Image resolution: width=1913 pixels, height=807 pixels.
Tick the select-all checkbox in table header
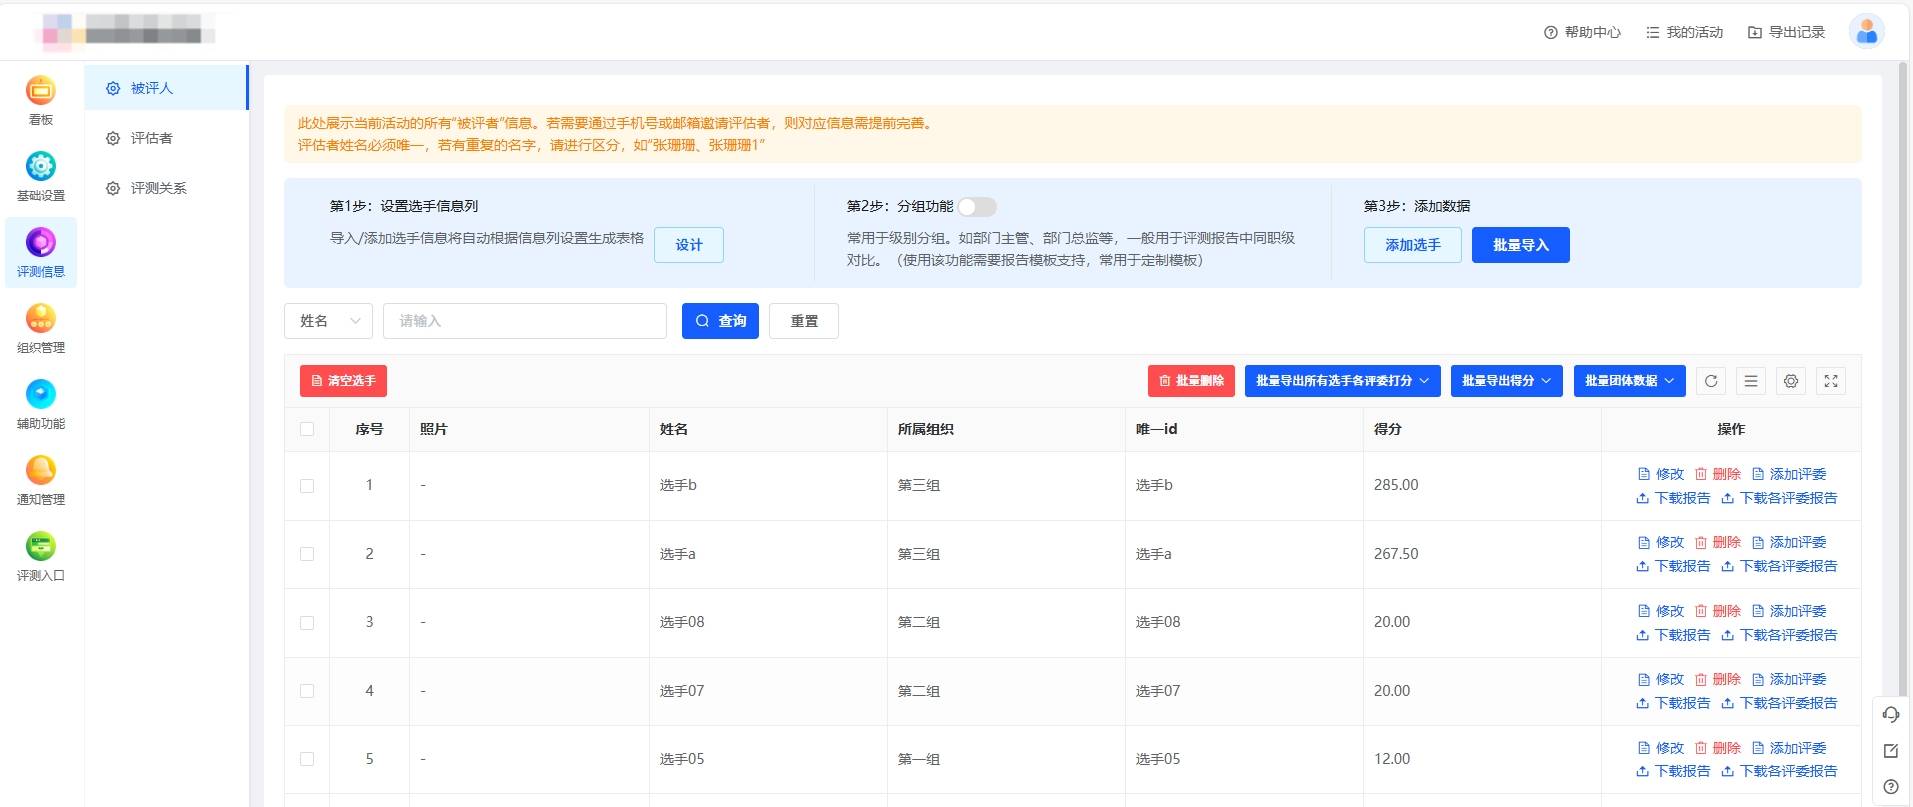point(307,429)
